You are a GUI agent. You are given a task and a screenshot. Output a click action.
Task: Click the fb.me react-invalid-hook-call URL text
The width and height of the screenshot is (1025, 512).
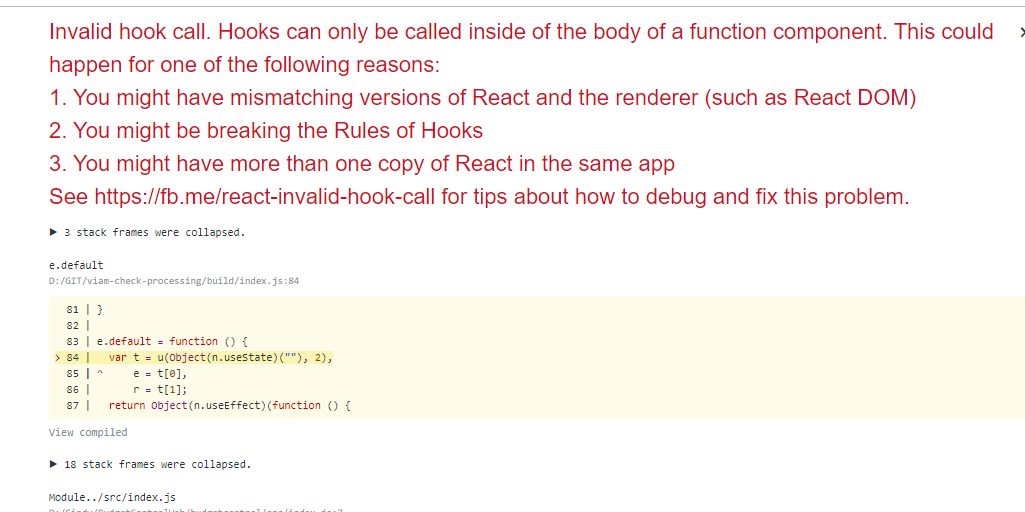264,196
